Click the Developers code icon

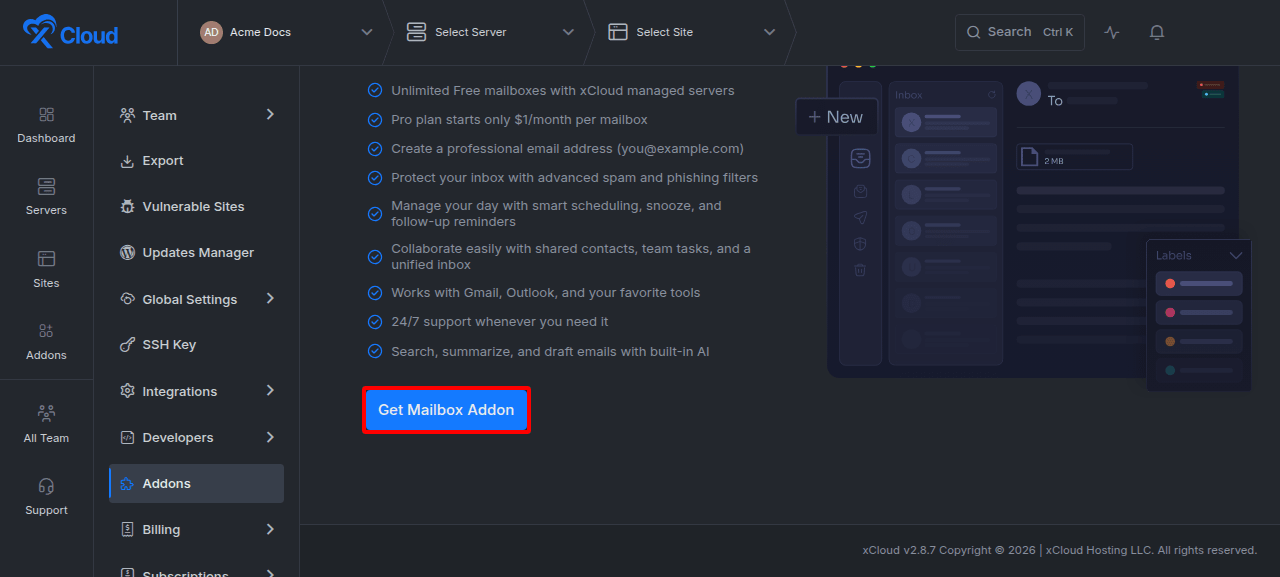pyautogui.click(x=127, y=437)
